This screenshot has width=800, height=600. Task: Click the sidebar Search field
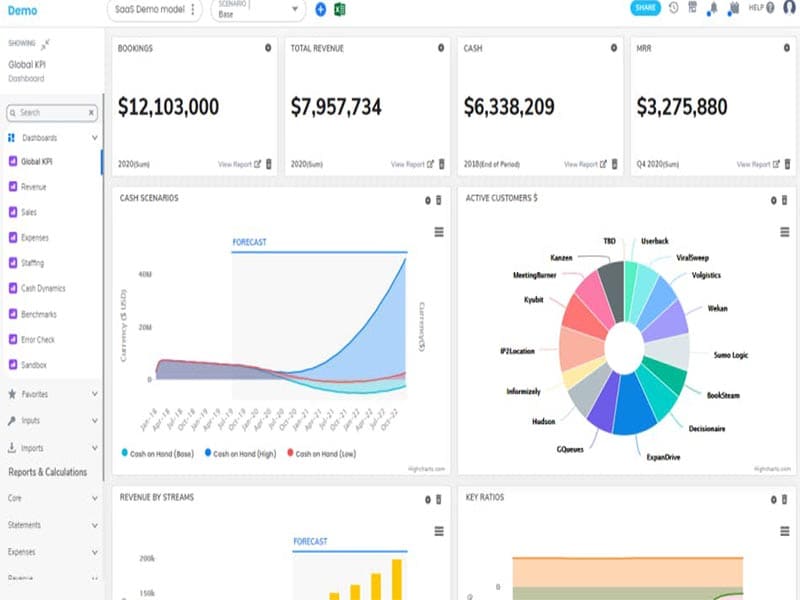tap(52, 113)
